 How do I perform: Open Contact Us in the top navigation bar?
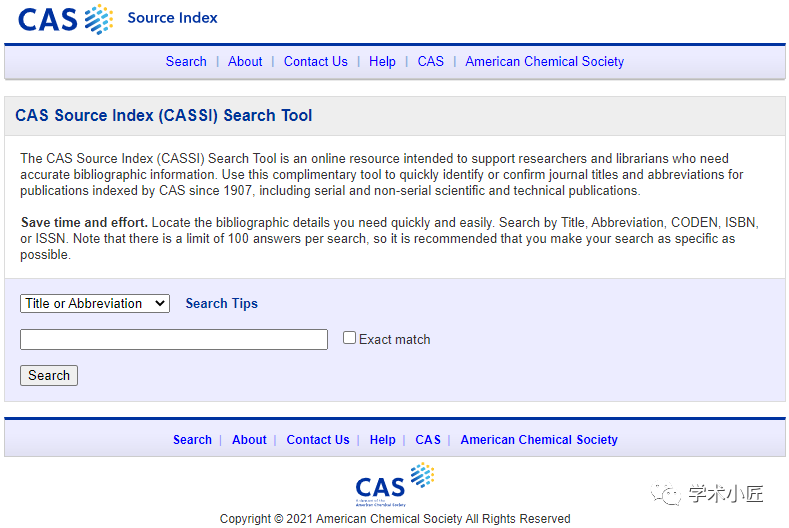315,61
